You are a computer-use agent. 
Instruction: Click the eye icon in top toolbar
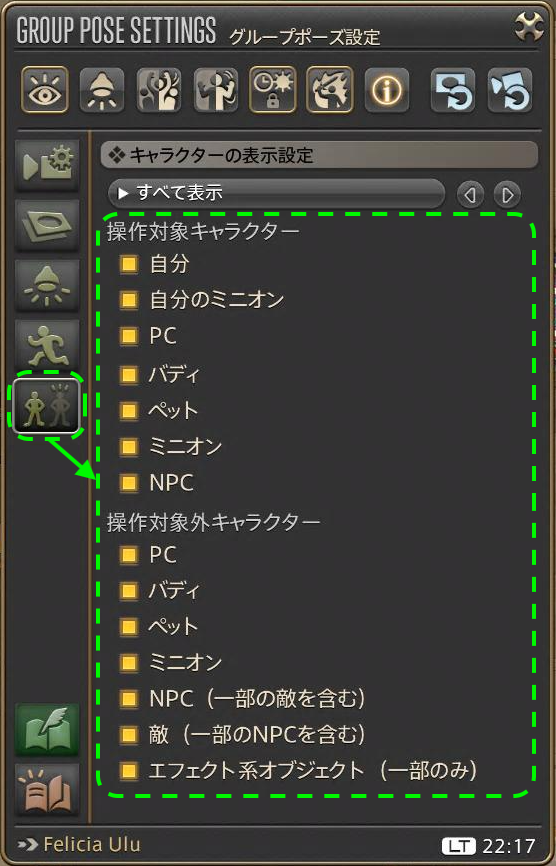(x=45, y=90)
